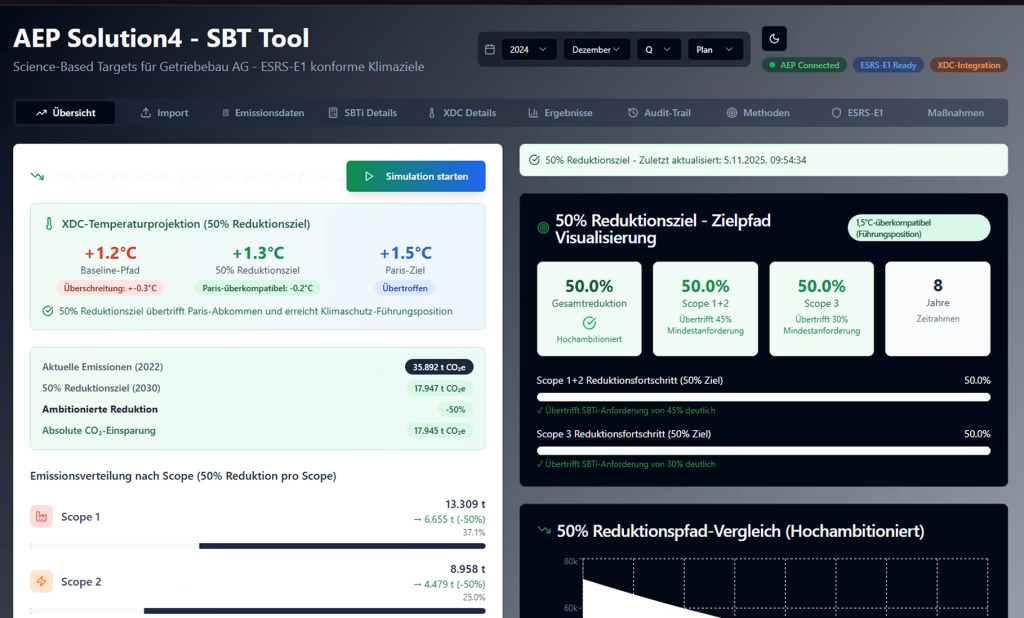Image resolution: width=1024 pixels, height=618 pixels.
Task: Click the XDC-Integration badge
Action: [x=968, y=65]
